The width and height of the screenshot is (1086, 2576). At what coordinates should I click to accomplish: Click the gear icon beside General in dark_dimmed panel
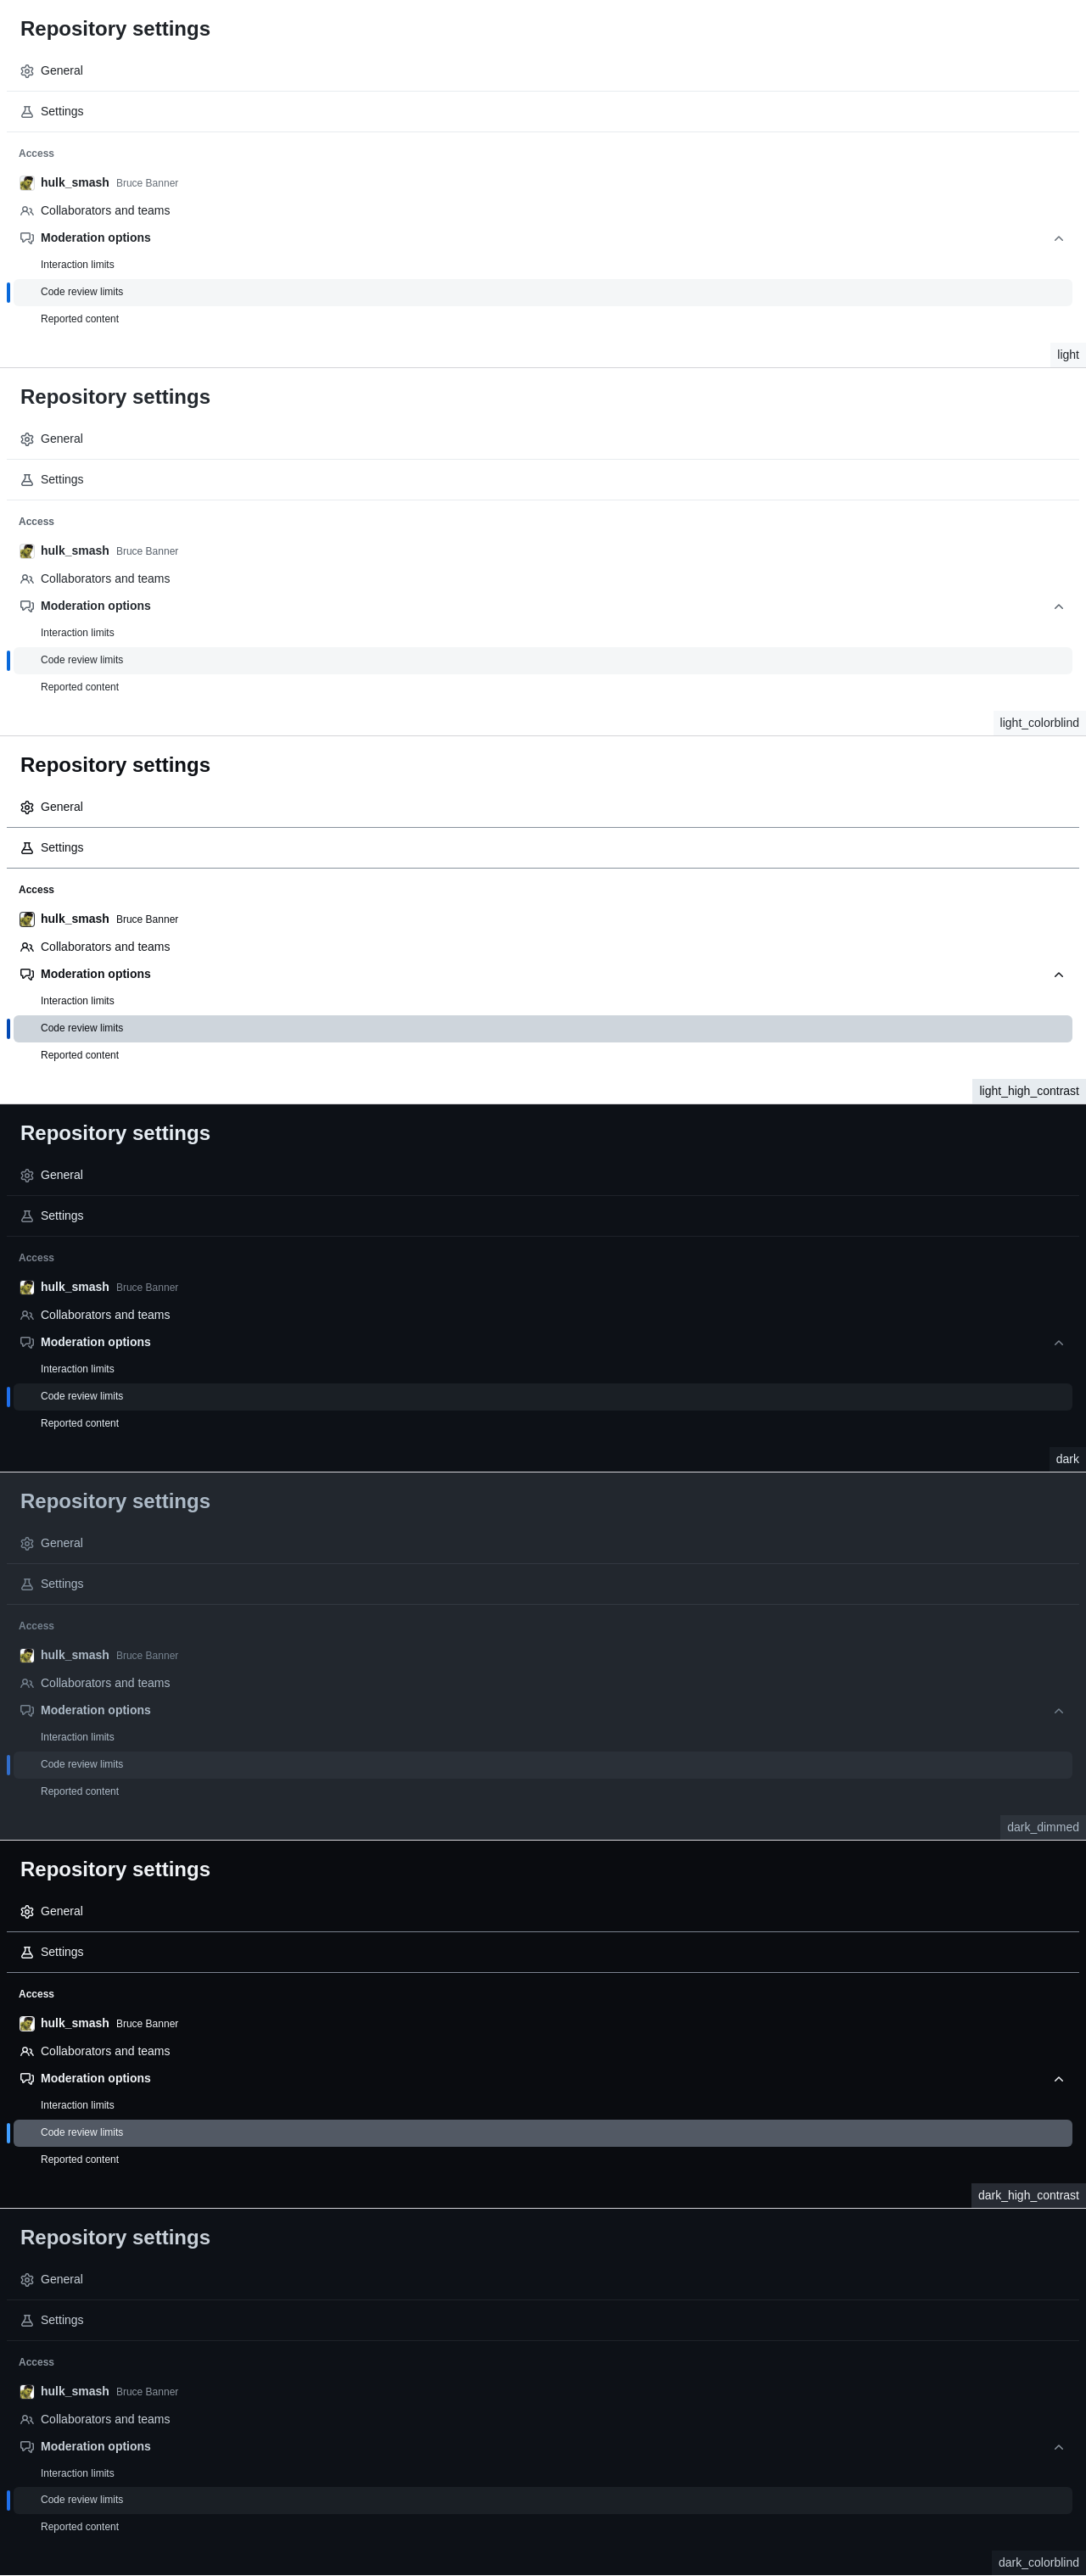pos(27,1543)
